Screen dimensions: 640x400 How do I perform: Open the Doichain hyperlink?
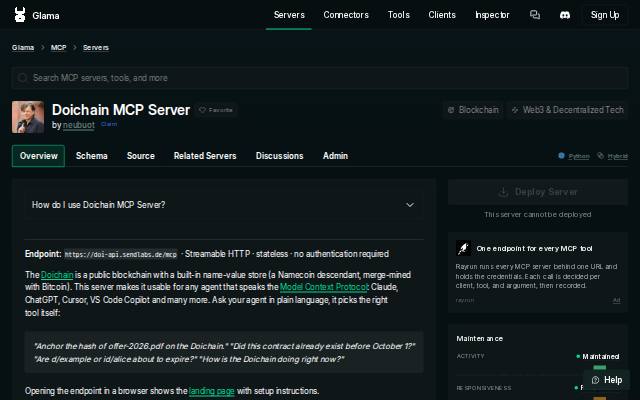[57, 275]
